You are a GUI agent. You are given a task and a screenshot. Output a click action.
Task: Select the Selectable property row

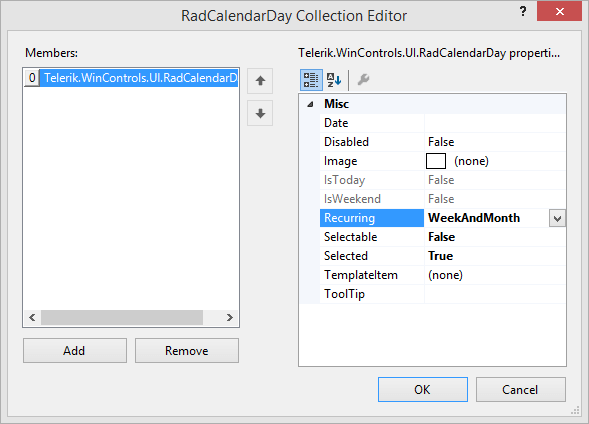[443, 237]
